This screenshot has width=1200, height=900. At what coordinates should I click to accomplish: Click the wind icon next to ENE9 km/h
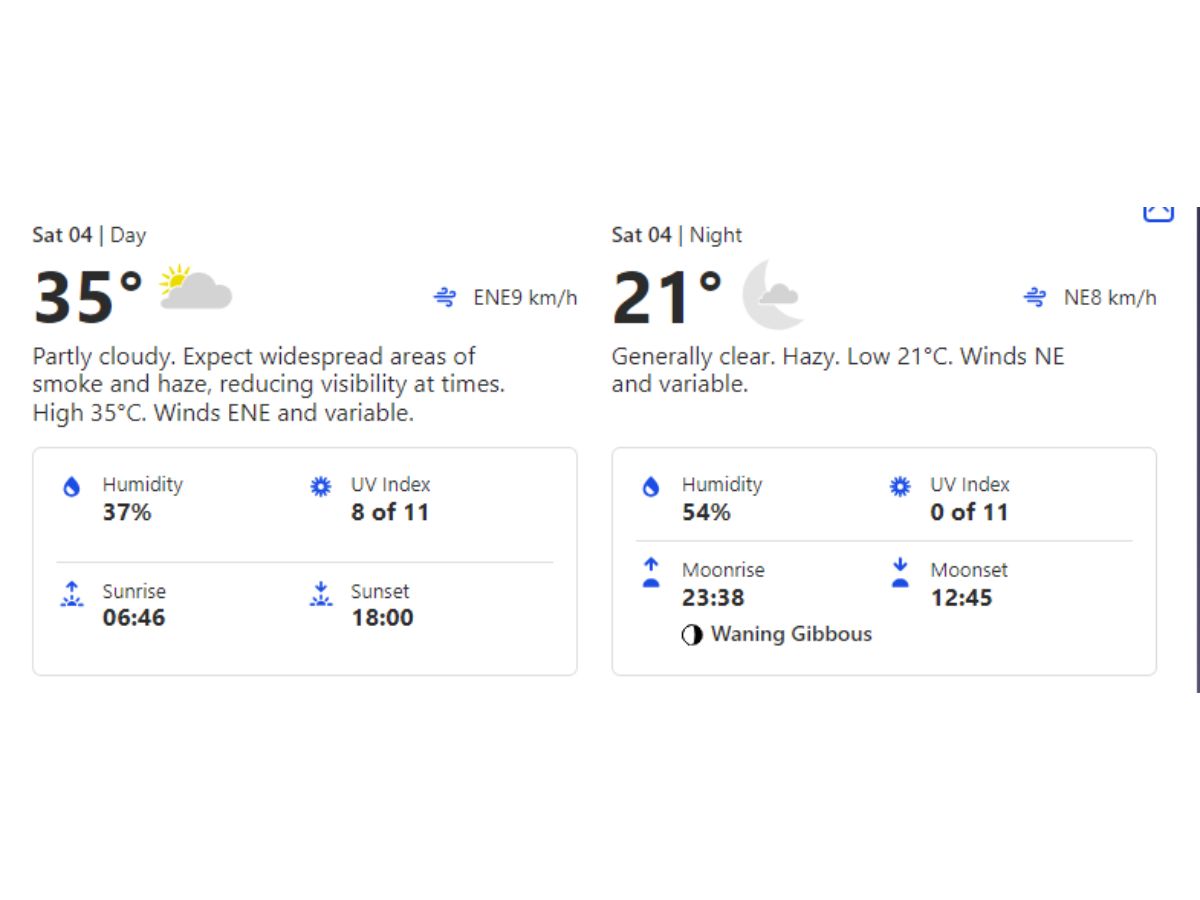pos(444,296)
